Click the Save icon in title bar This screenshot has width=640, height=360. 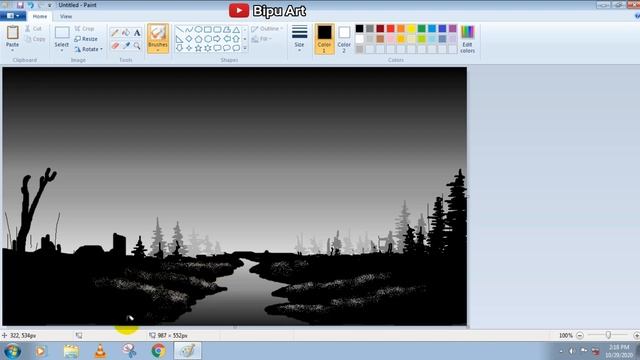click(x=20, y=5)
